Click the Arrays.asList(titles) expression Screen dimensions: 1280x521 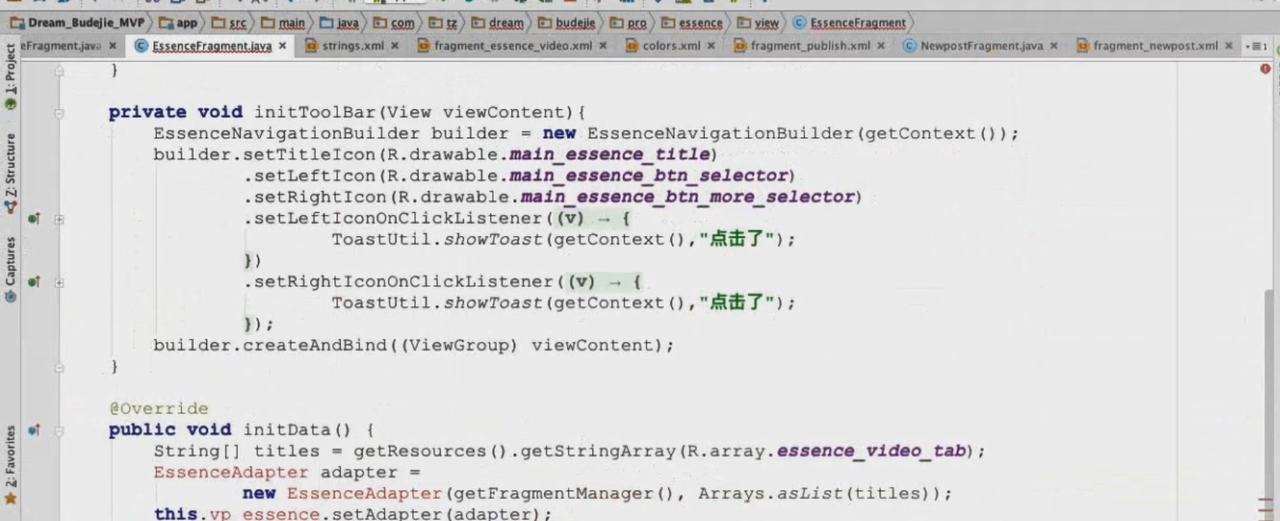point(815,494)
